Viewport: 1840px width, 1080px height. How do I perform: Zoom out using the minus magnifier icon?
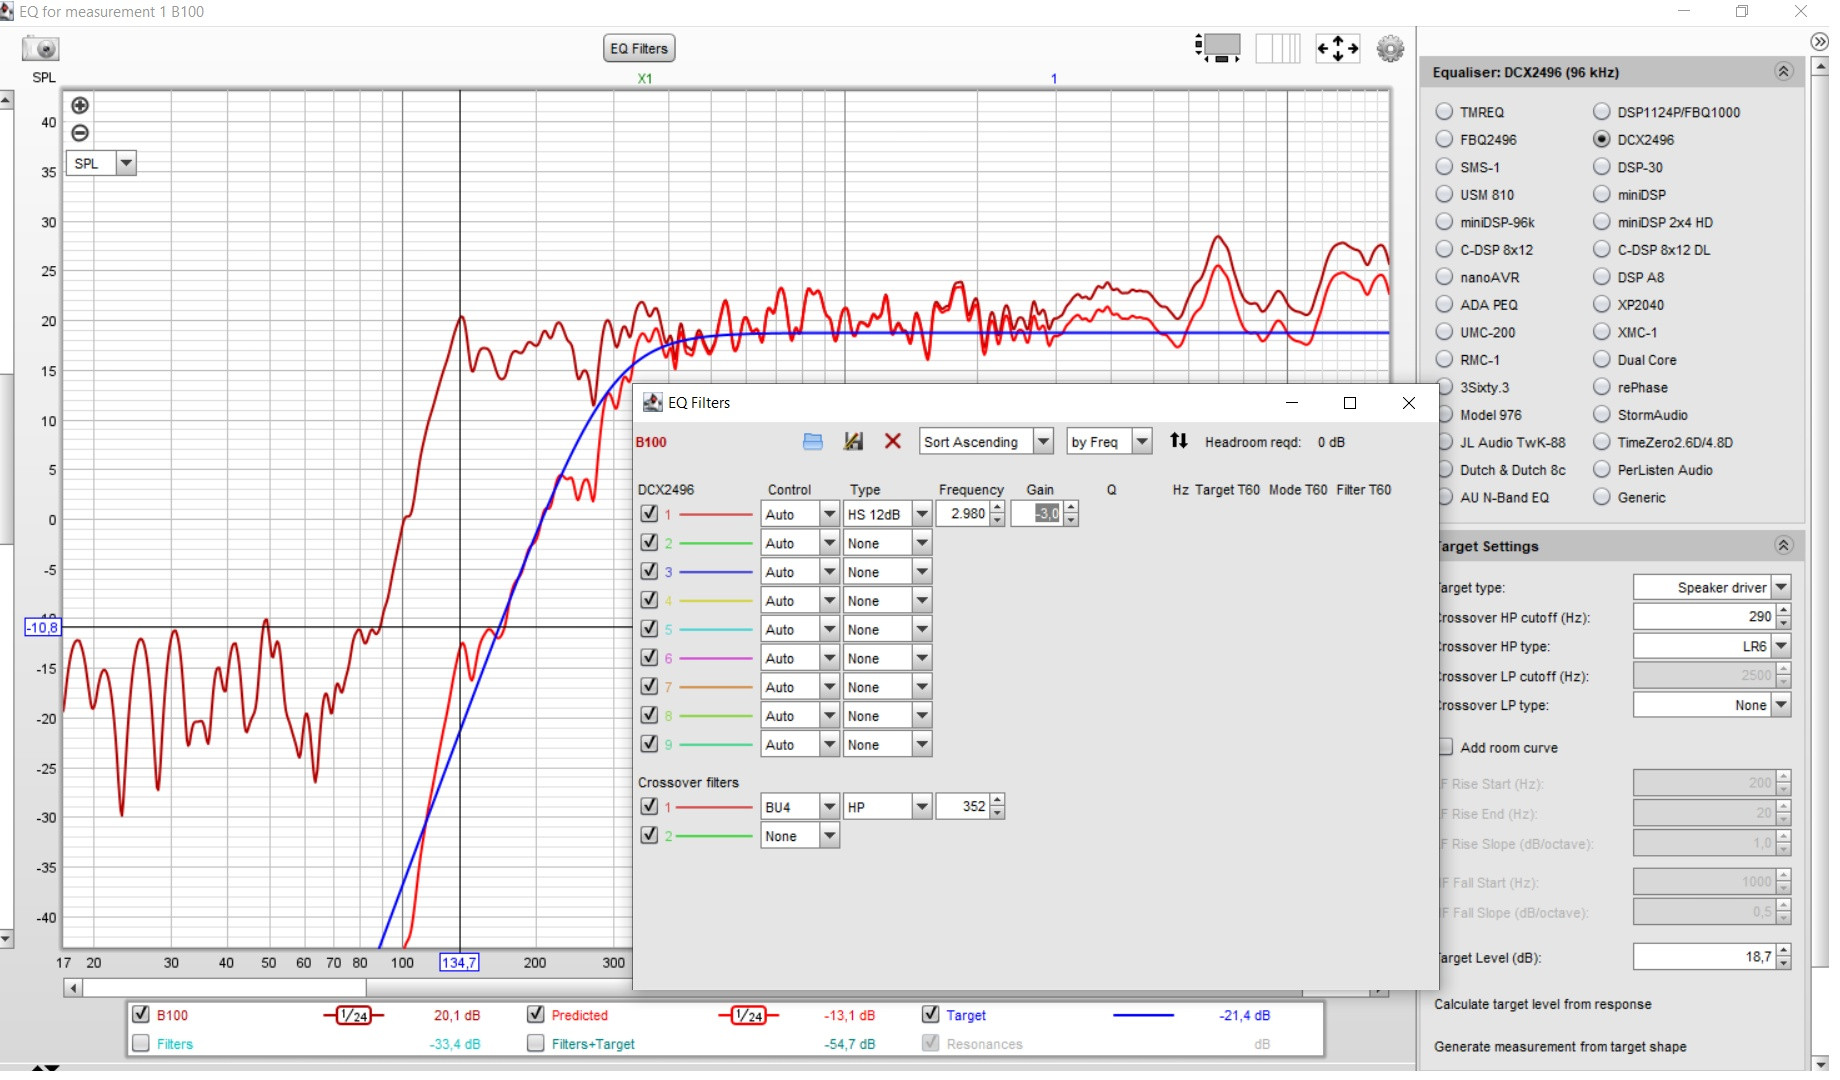coord(80,133)
